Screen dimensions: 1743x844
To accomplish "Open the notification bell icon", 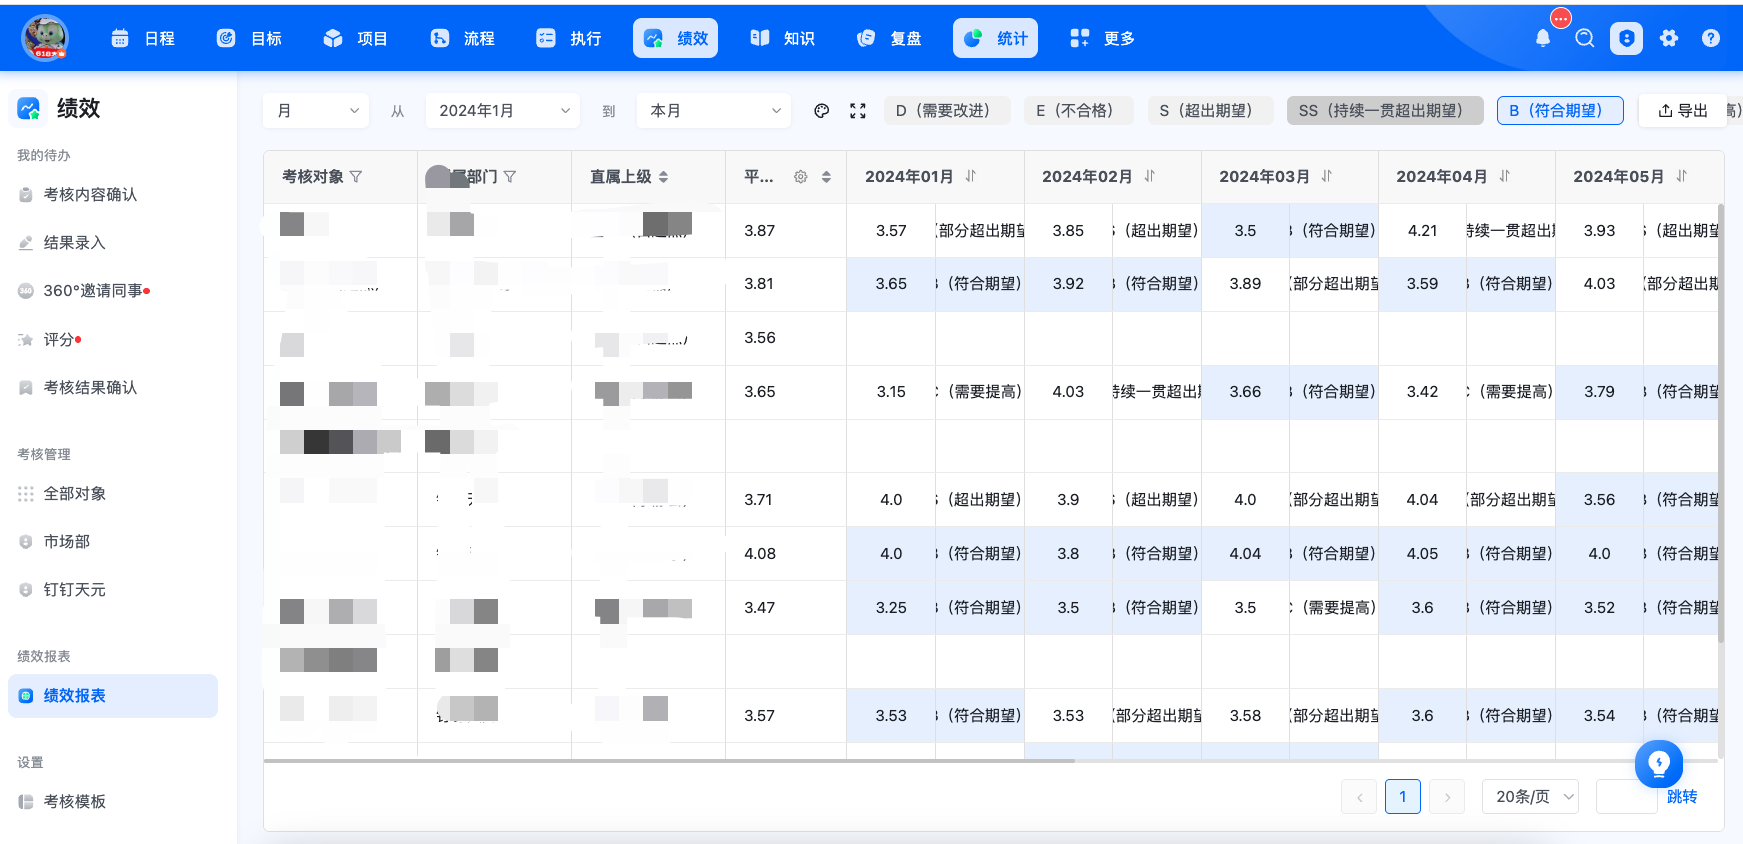I will click(1543, 38).
